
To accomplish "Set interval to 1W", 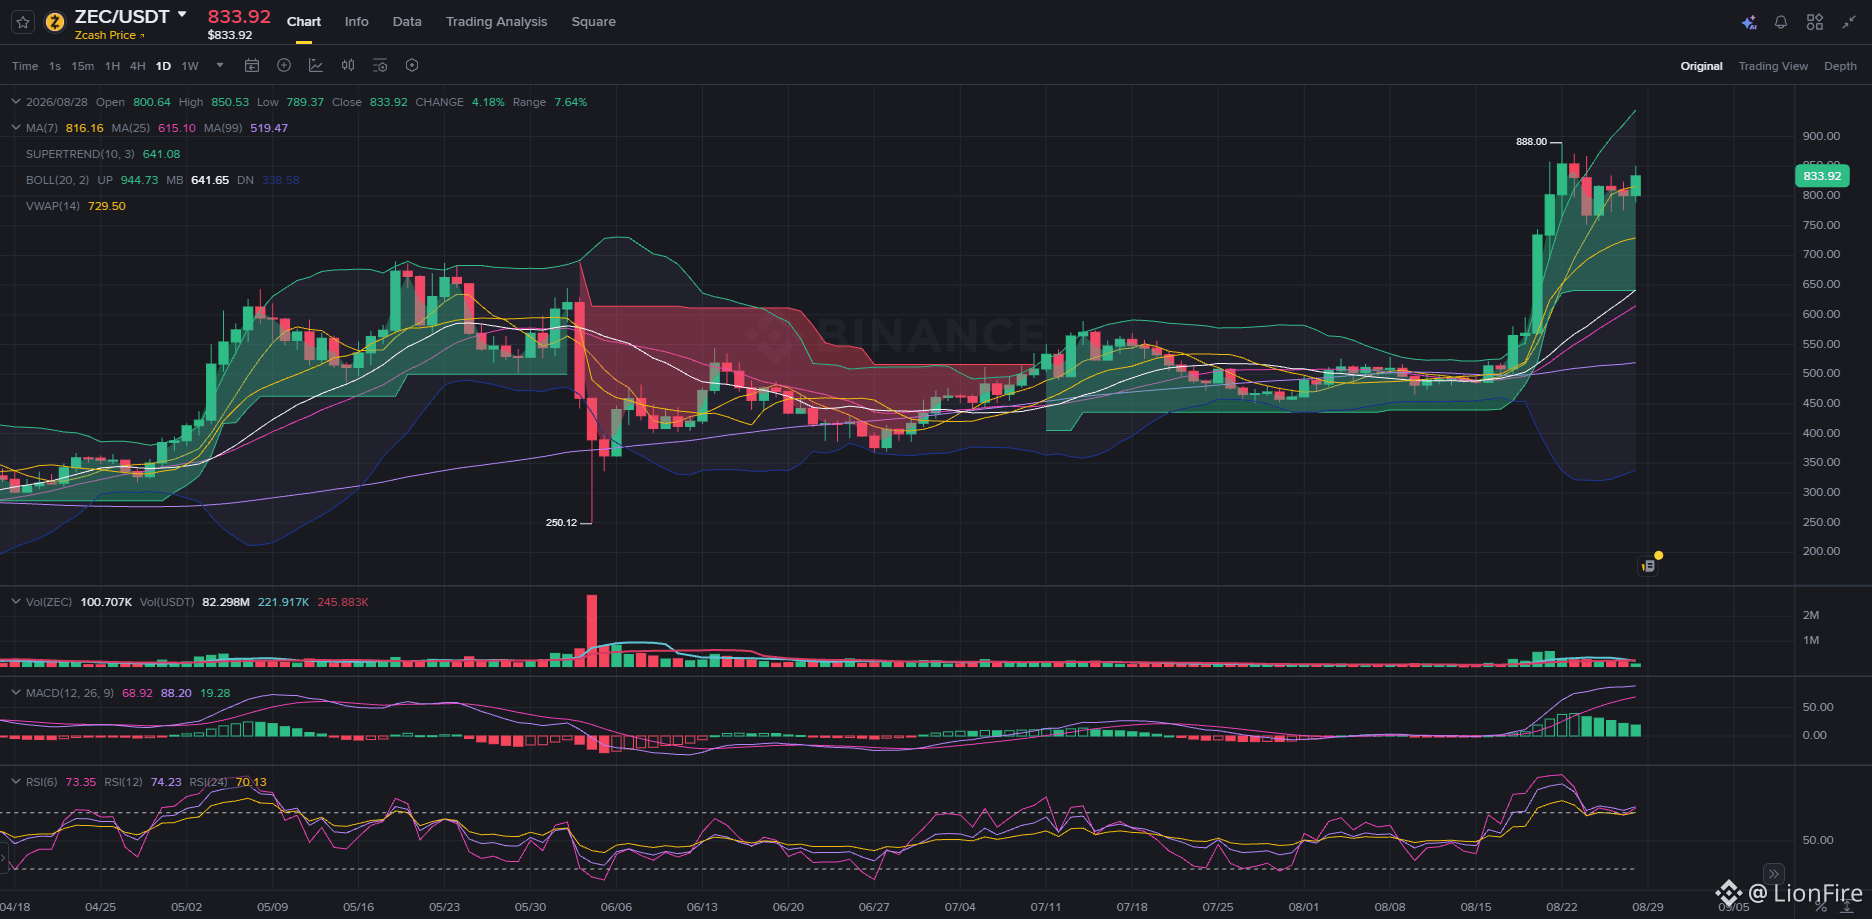I will tap(190, 66).
